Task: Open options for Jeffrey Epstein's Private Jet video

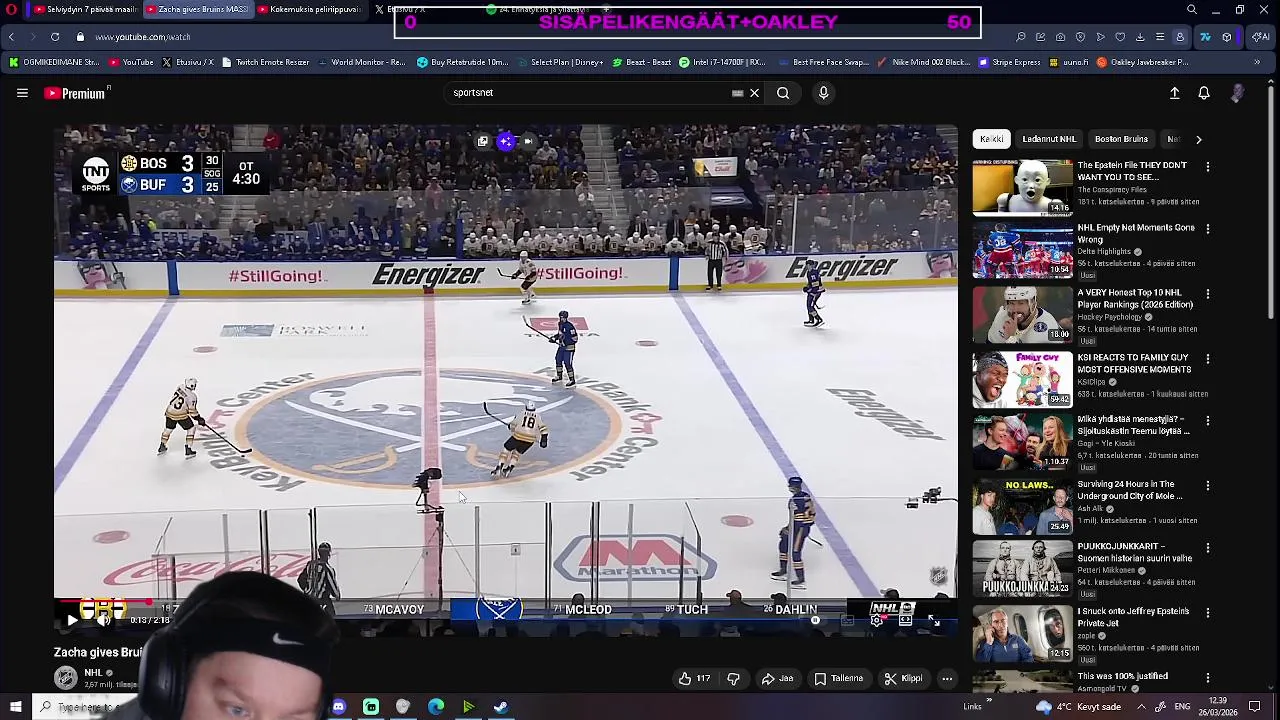Action: click(1207, 613)
